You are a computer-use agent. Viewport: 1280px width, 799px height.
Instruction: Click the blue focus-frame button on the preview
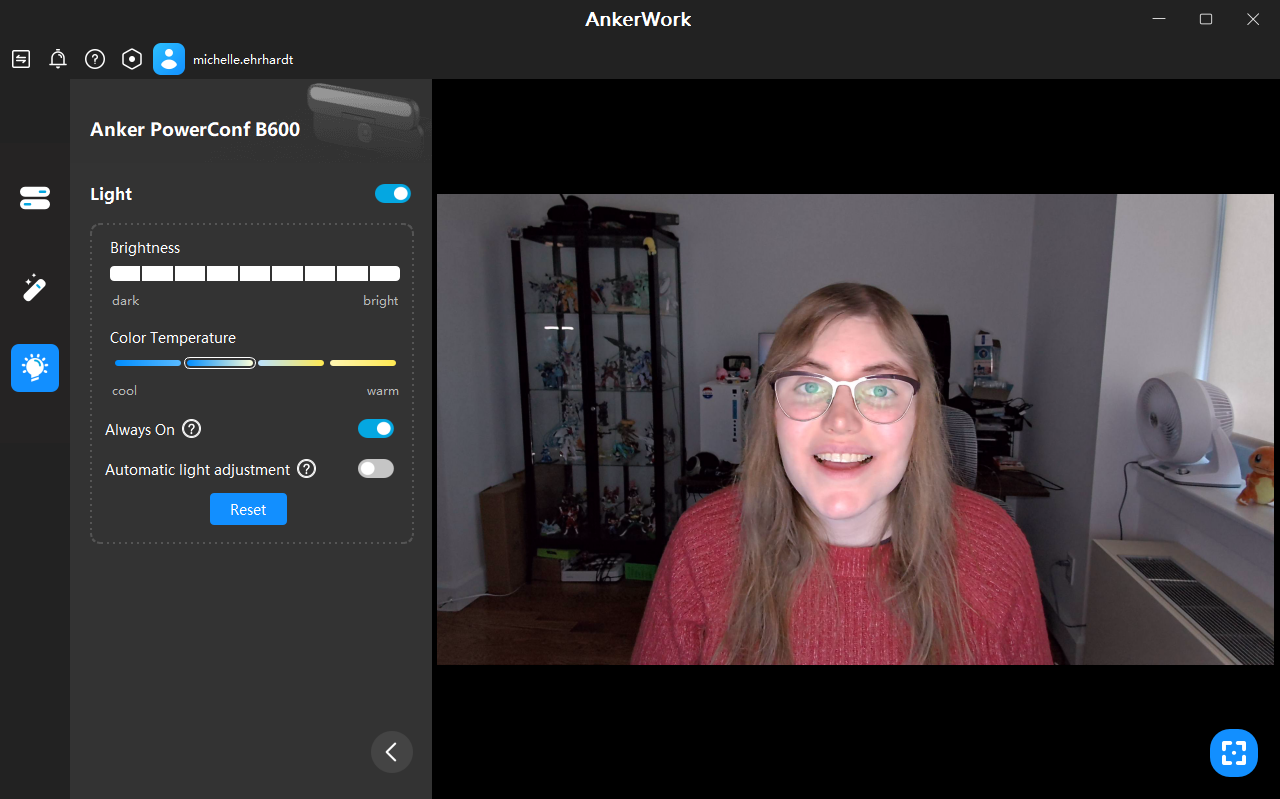[x=1234, y=753]
